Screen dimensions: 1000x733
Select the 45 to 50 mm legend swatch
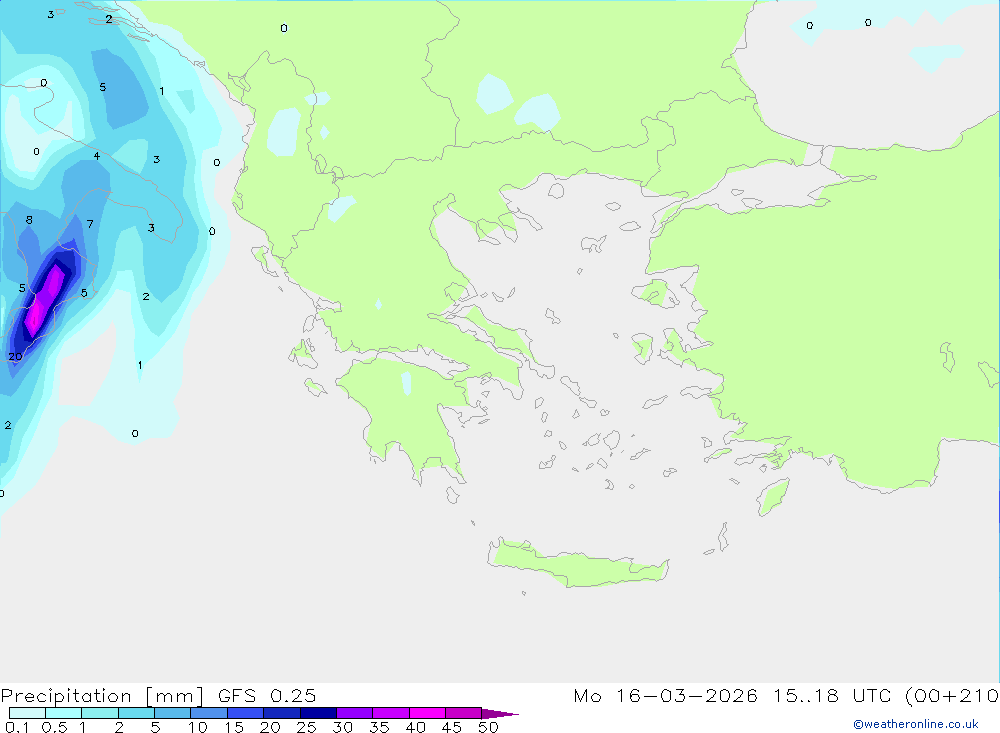(x=464, y=713)
